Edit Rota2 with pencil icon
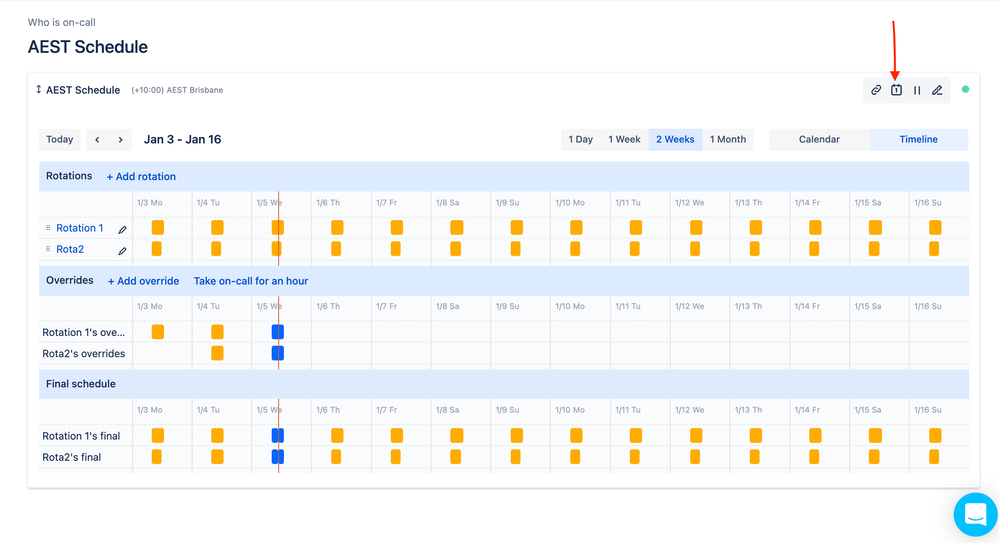The width and height of the screenshot is (999, 543). (x=122, y=251)
